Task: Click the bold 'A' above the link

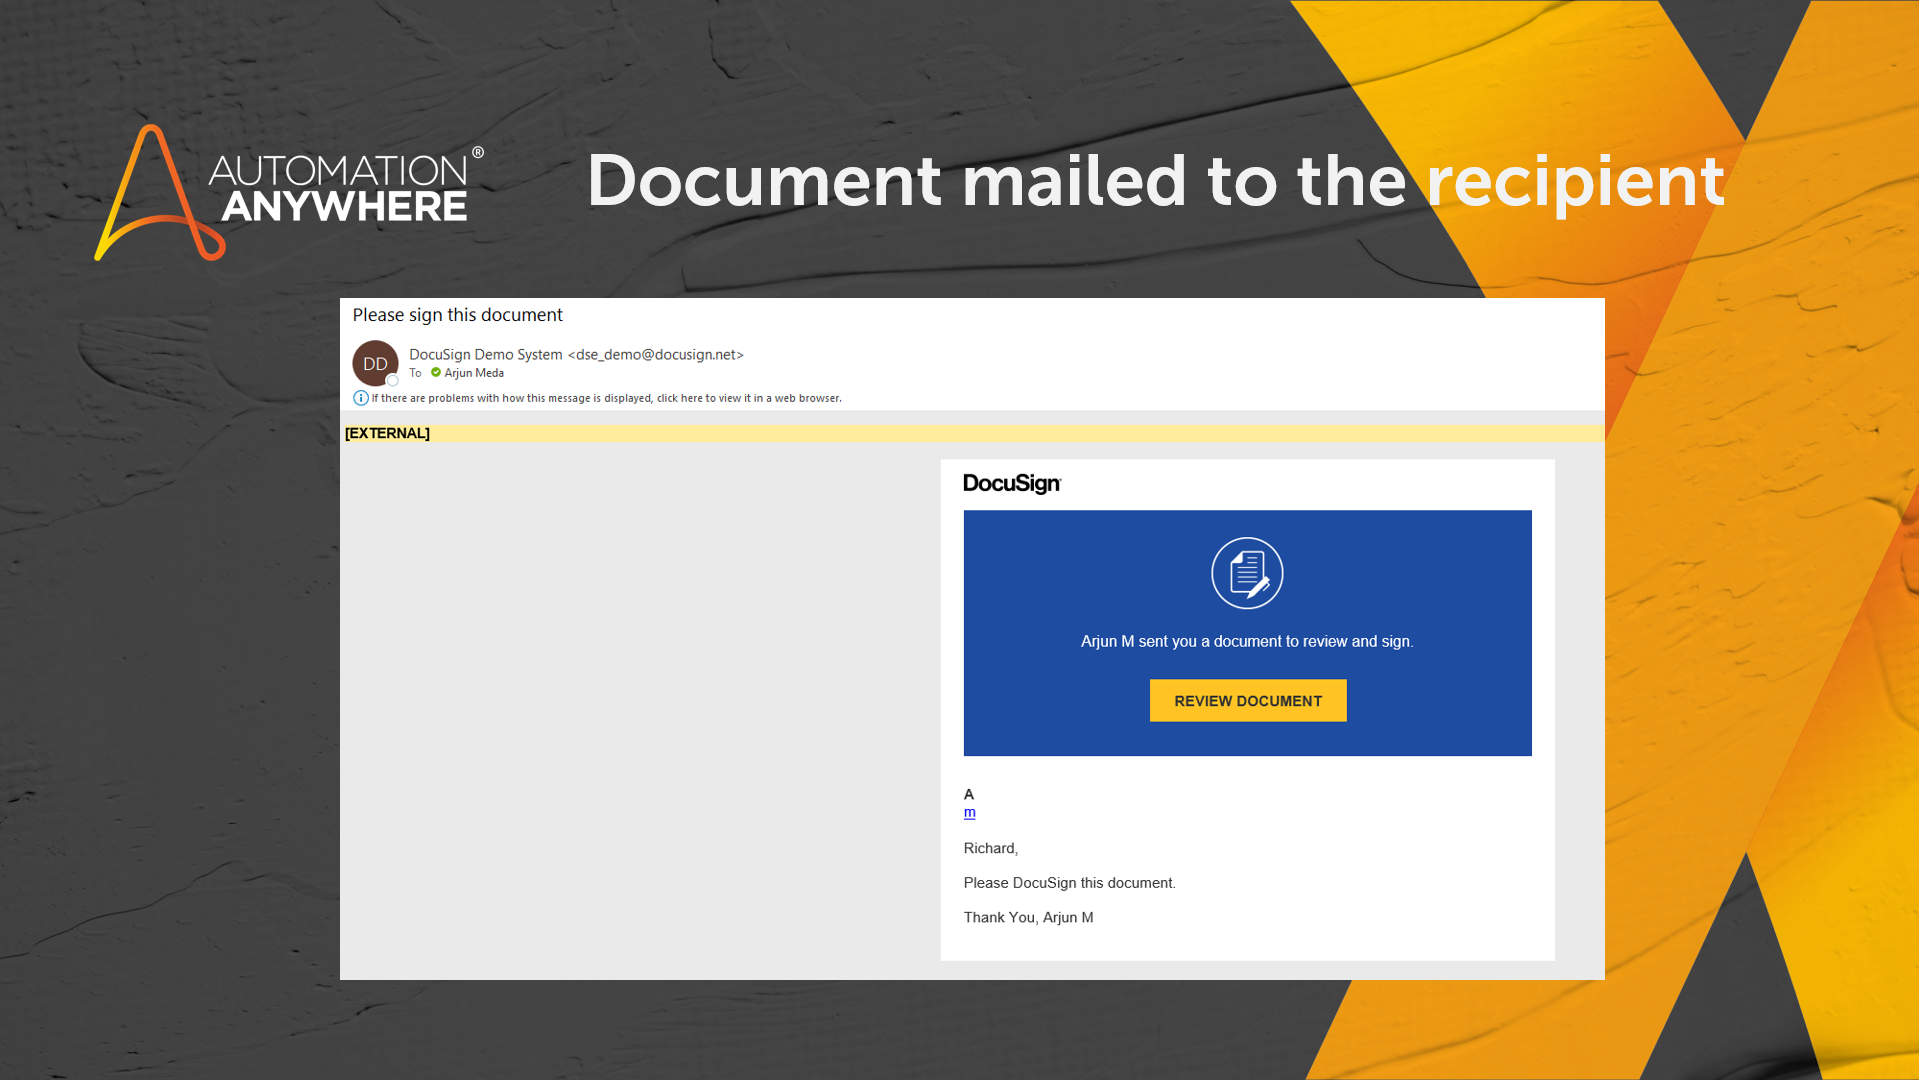Action: tap(968, 794)
